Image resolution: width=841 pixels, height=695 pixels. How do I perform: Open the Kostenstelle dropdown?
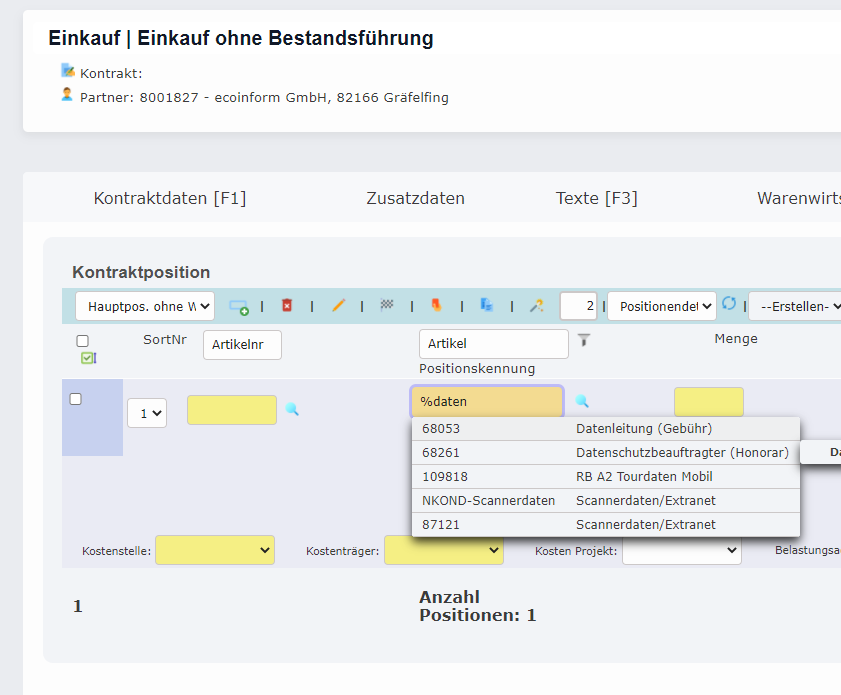(x=215, y=549)
